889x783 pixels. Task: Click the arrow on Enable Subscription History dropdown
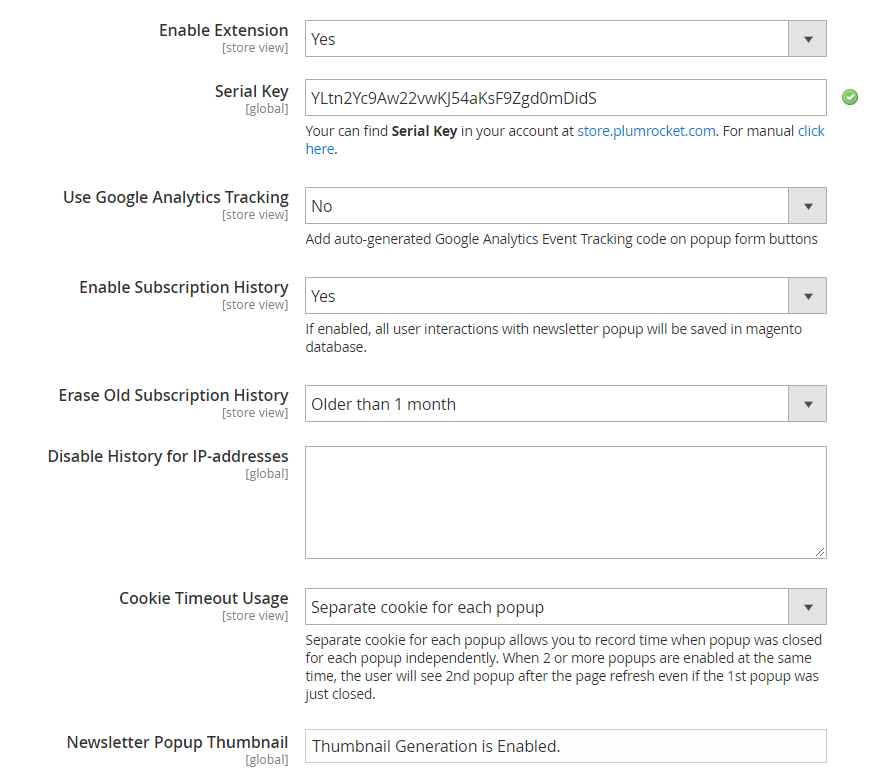point(807,296)
